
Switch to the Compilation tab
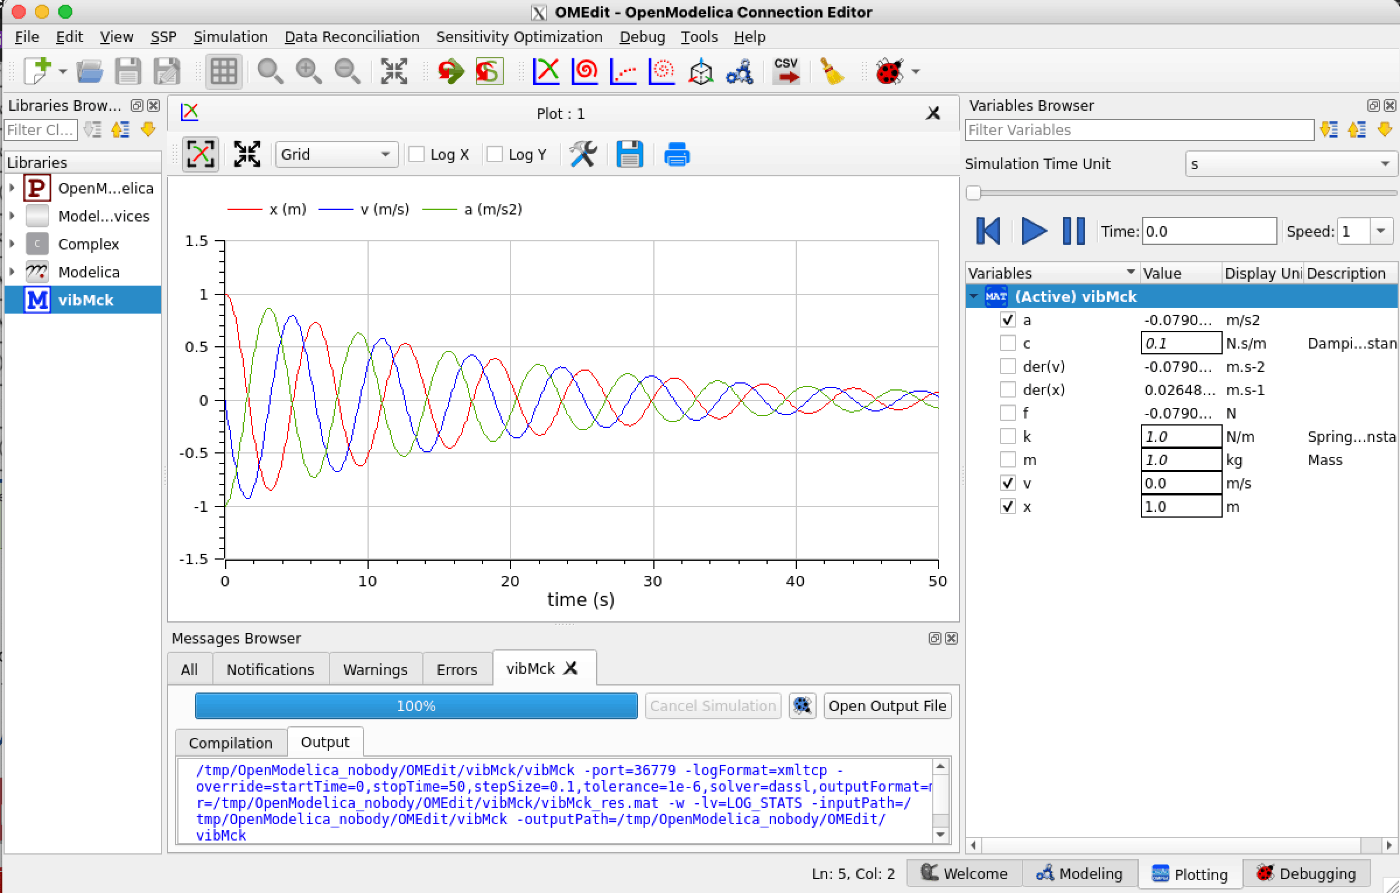(231, 743)
